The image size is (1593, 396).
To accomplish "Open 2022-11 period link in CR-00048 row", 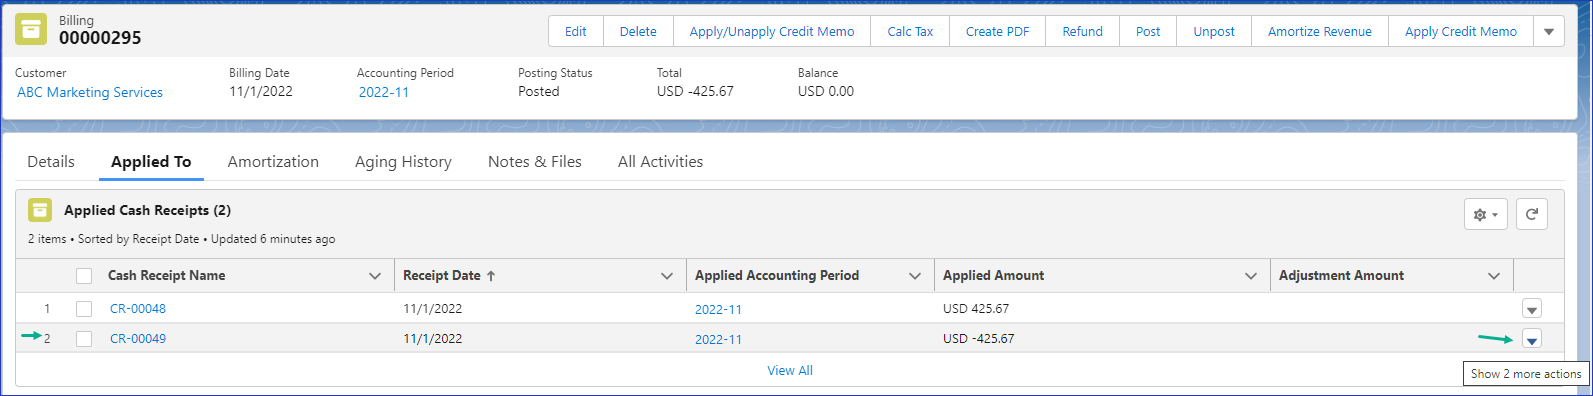I will (718, 310).
